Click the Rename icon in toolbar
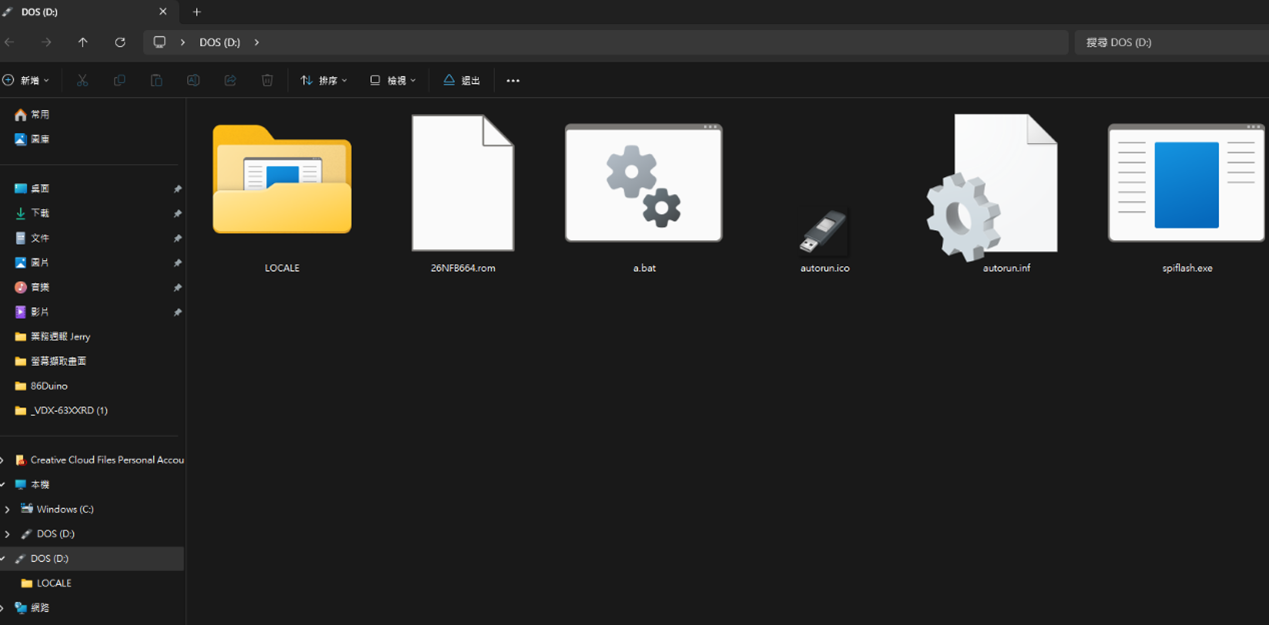The height and width of the screenshot is (625, 1269). 193,80
